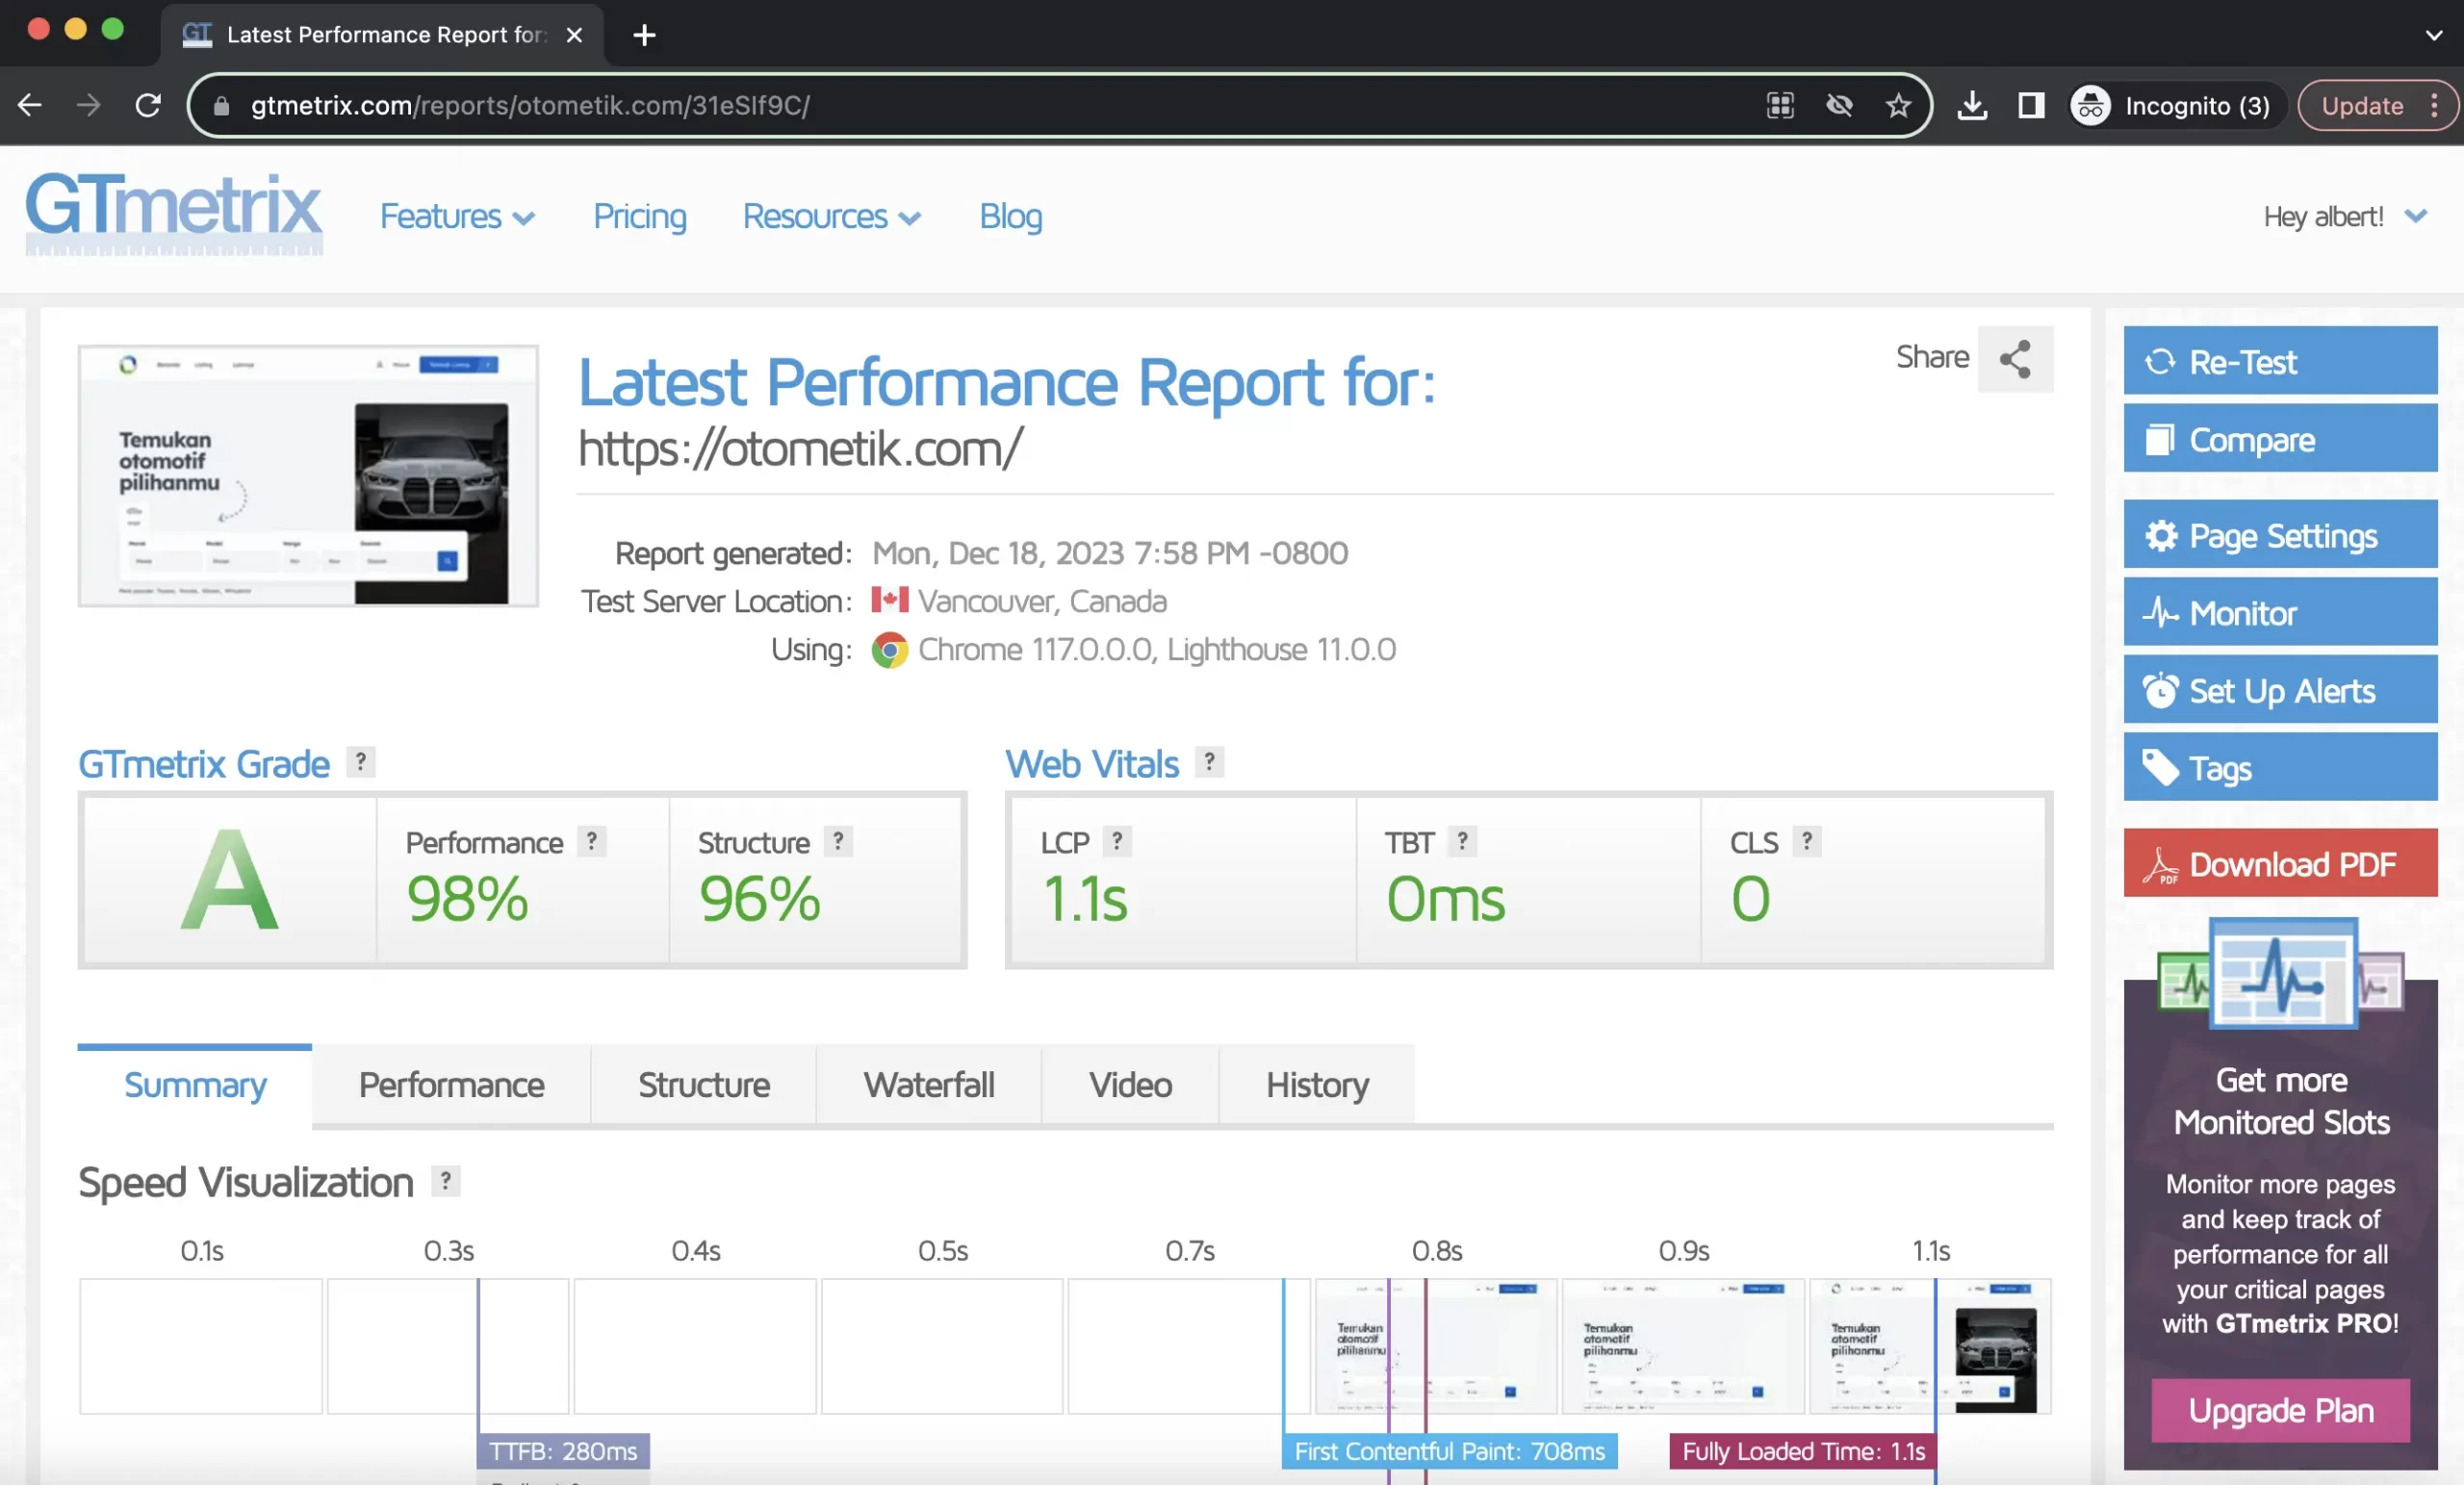Open Page Settings

[2280, 535]
